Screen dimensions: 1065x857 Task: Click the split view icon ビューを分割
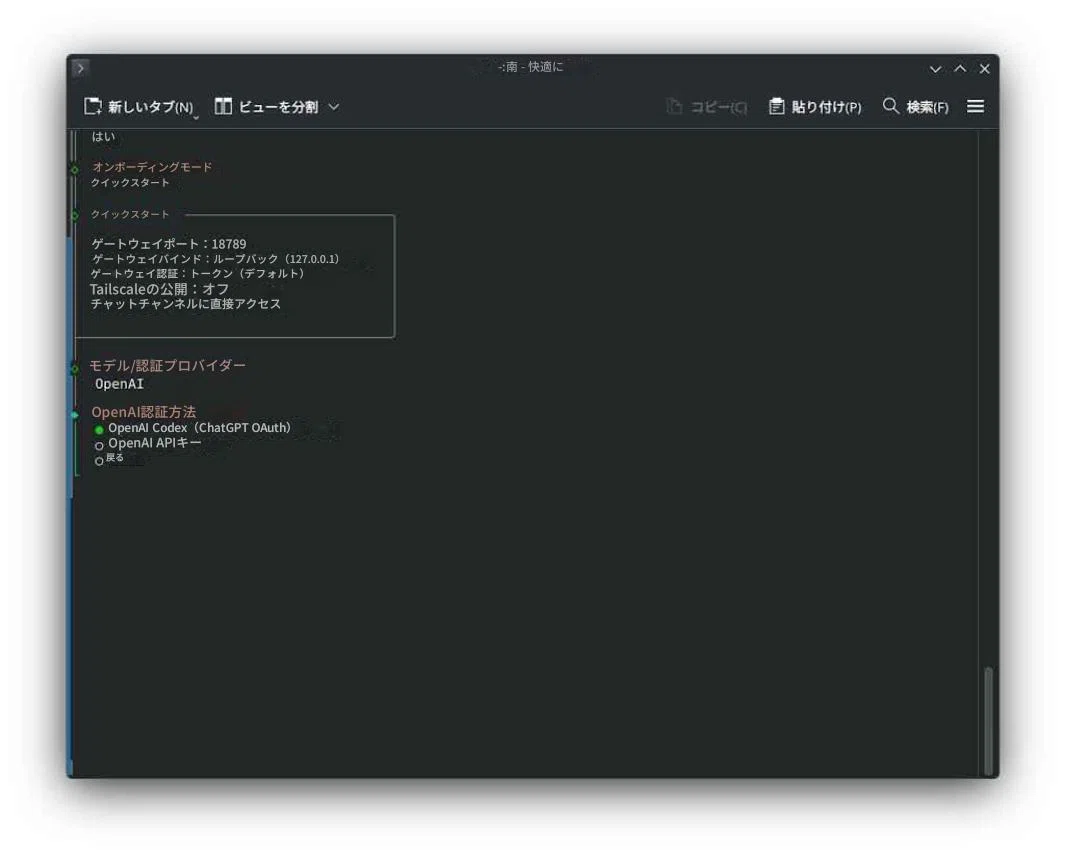tap(223, 106)
